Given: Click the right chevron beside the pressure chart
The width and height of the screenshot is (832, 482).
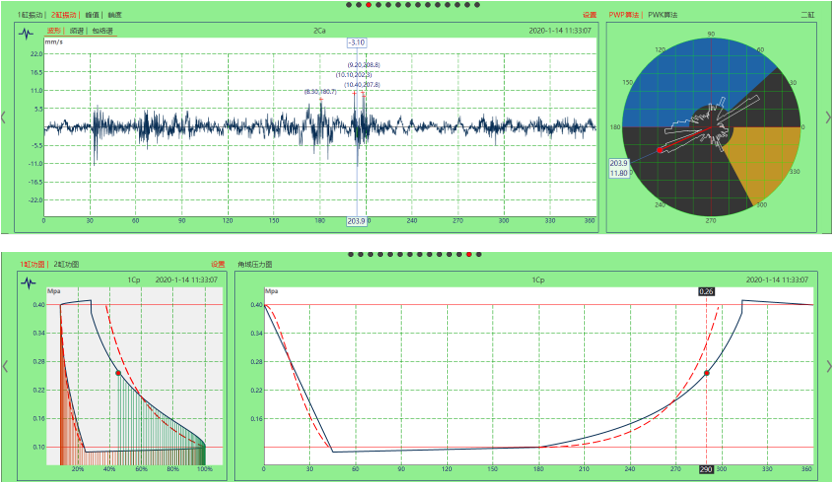Looking at the screenshot, I should pyautogui.click(x=827, y=367).
